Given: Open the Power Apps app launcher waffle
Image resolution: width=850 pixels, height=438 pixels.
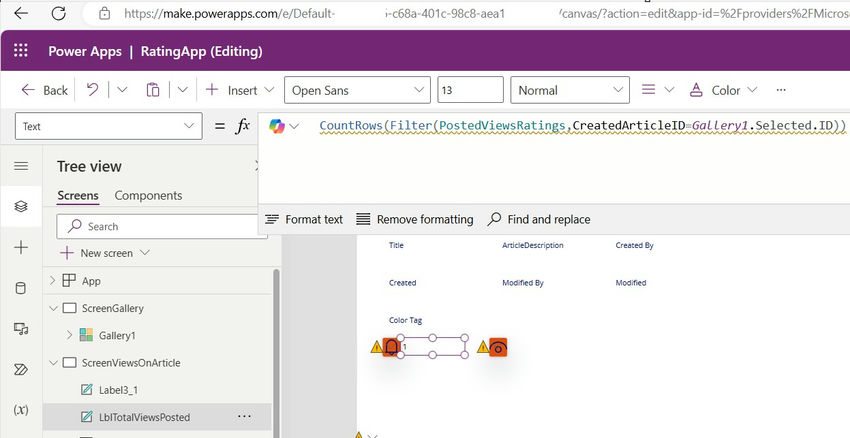Looking at the screenshot, I should click(21, 51).
